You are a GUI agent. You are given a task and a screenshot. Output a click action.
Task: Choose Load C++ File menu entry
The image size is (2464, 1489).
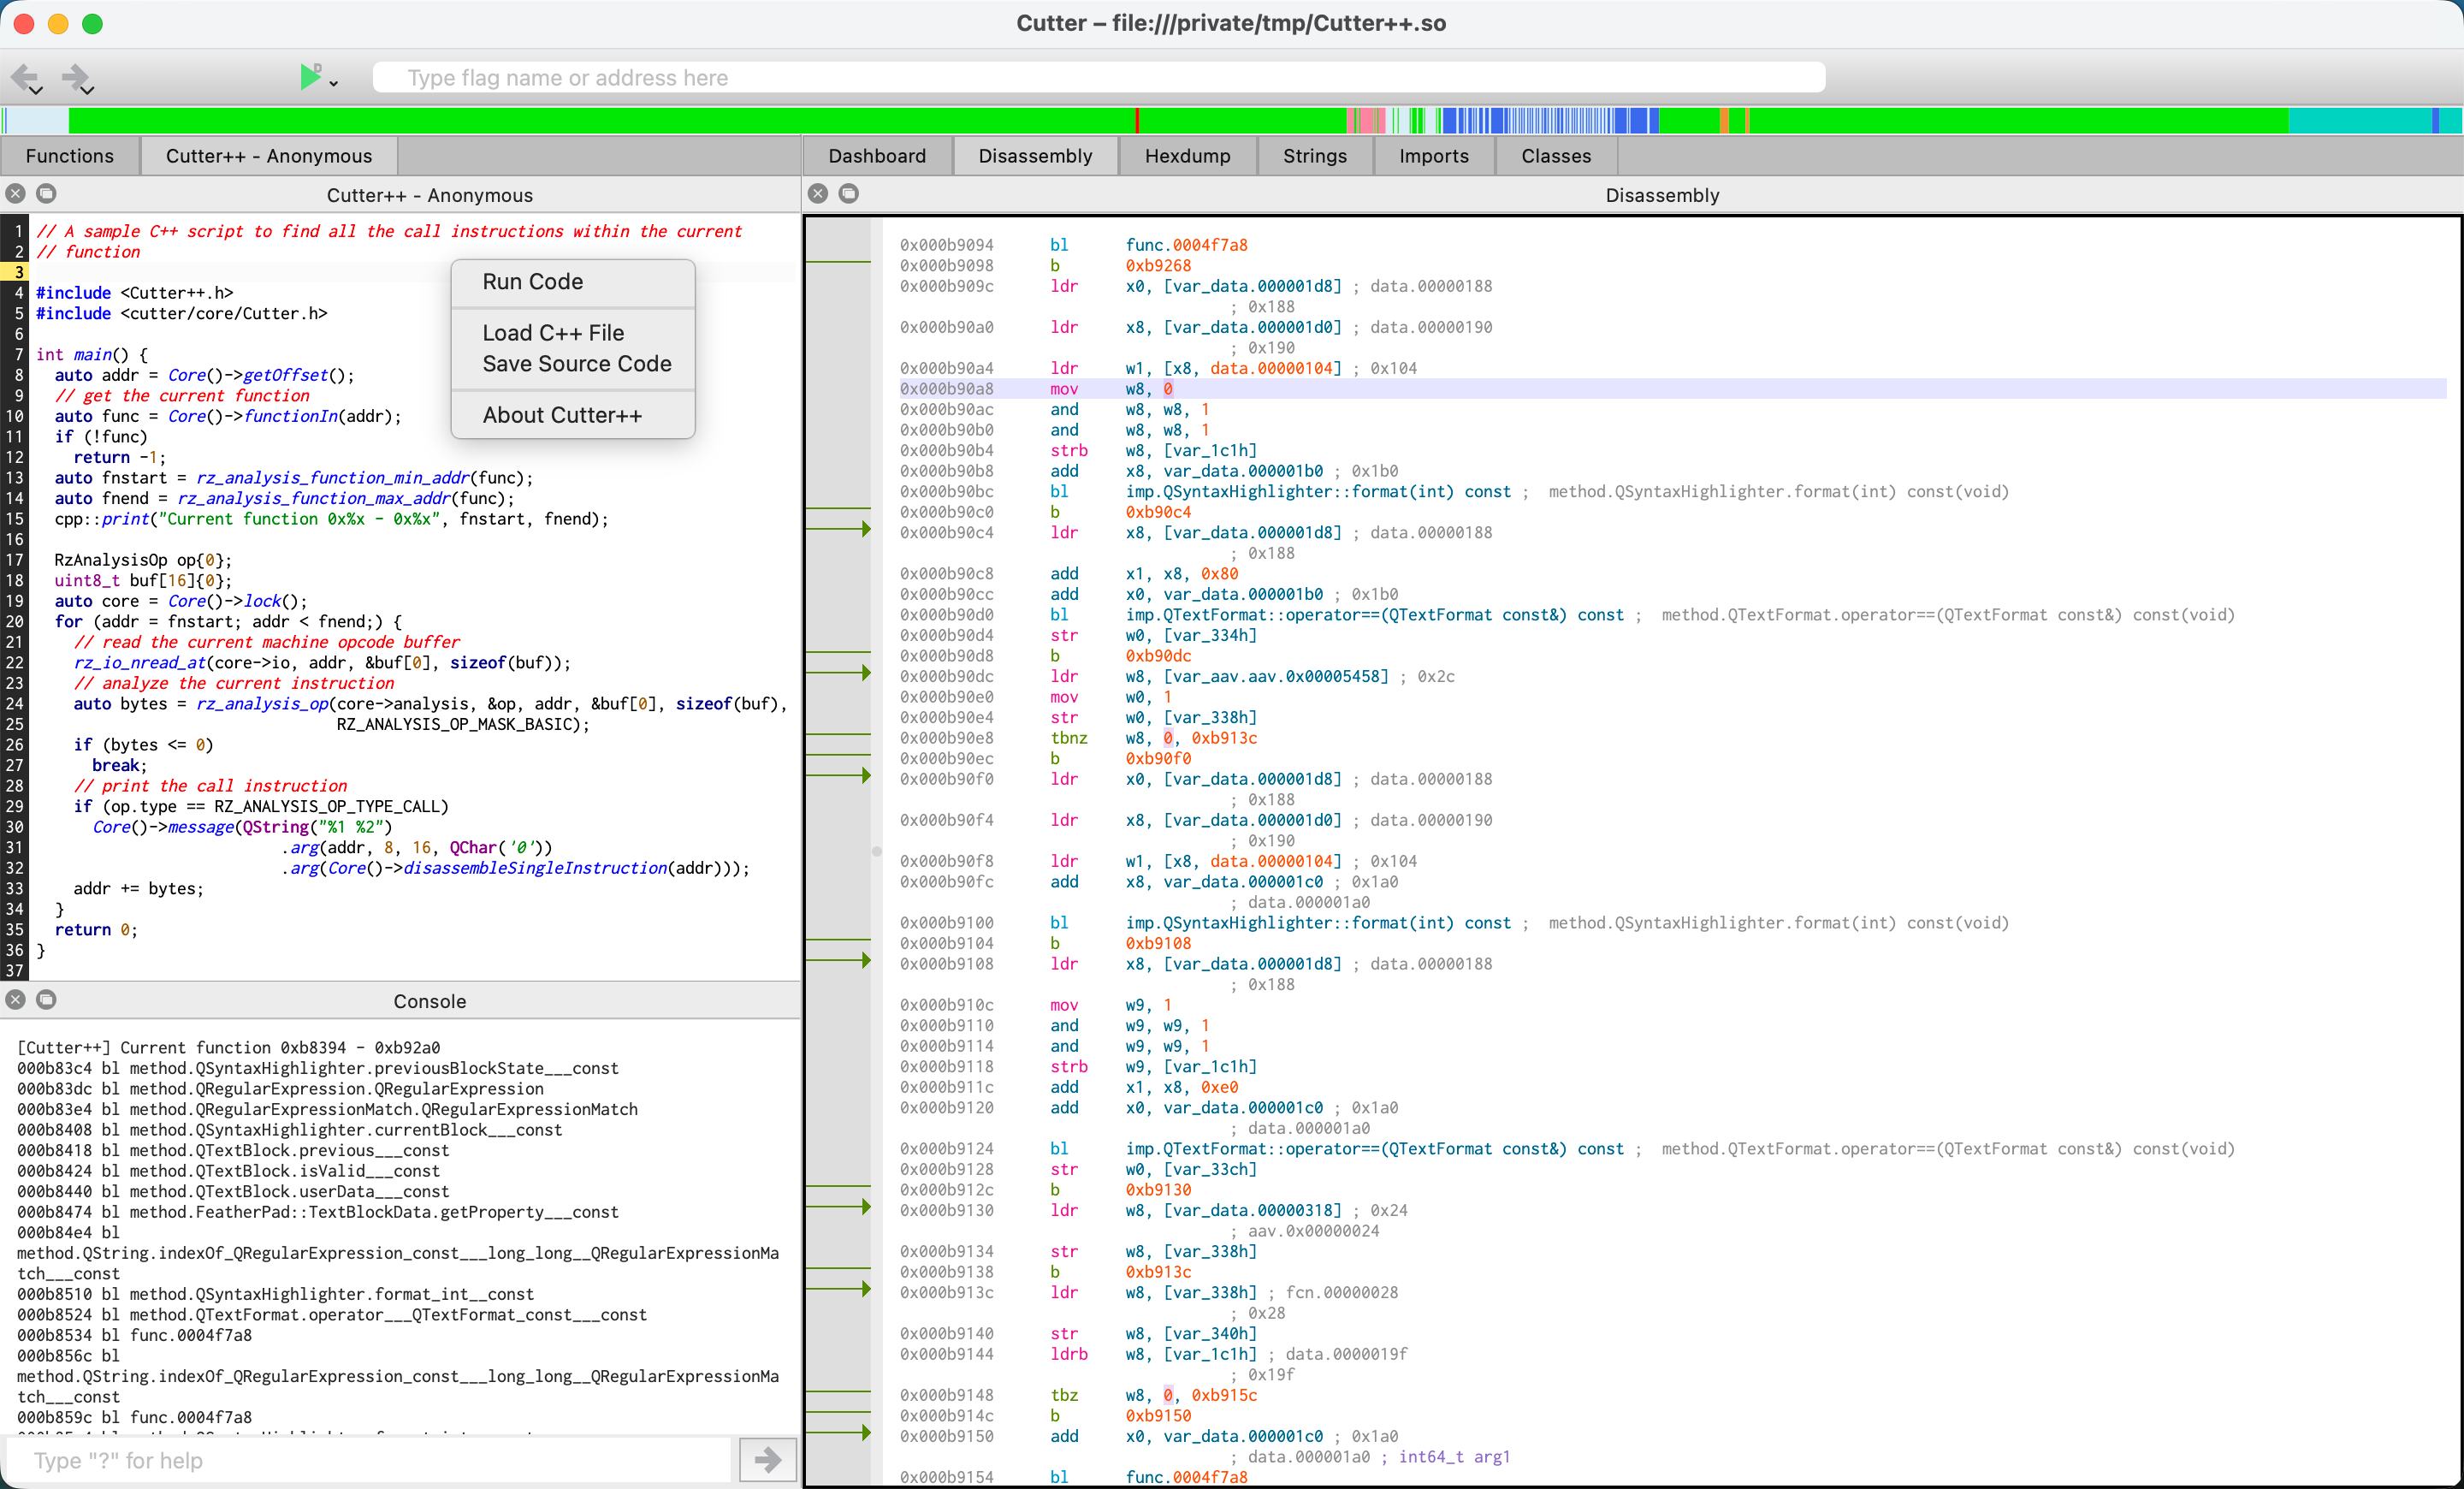[573, 333]
